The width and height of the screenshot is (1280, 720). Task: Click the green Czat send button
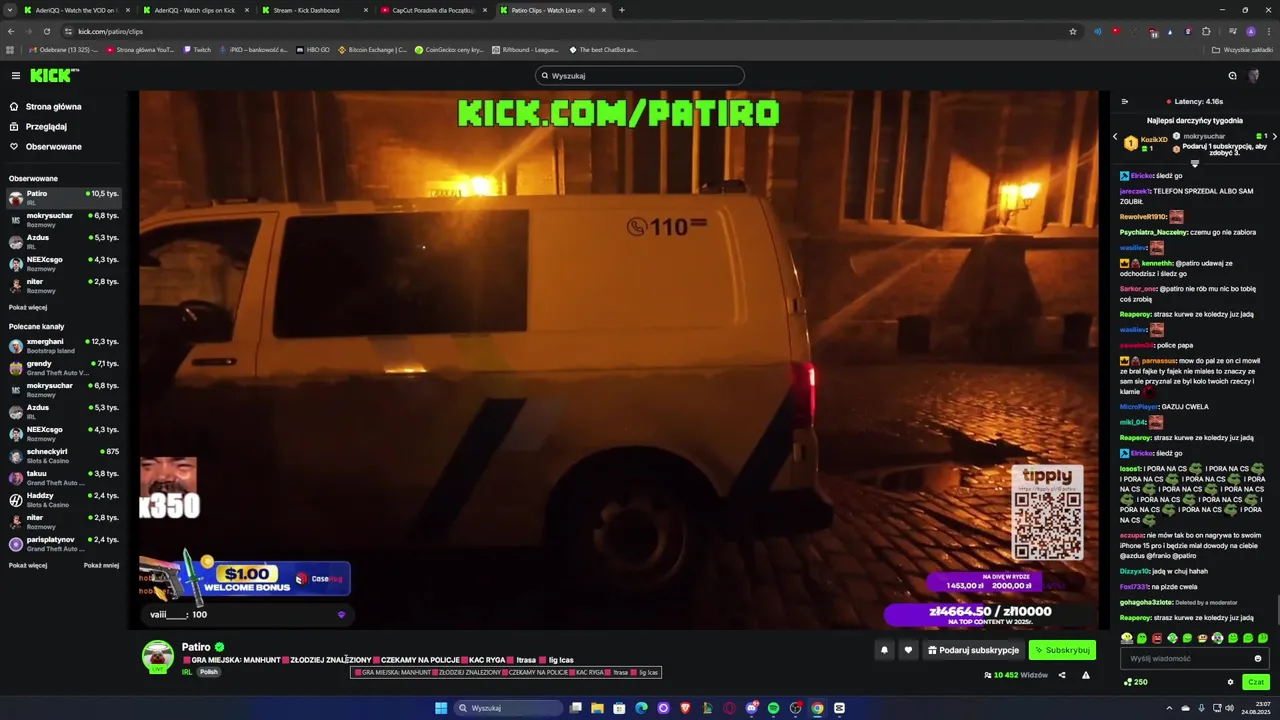[1256, 682]
